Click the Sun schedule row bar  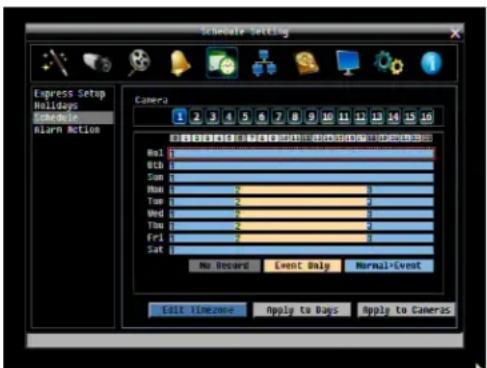coord(302,178)
